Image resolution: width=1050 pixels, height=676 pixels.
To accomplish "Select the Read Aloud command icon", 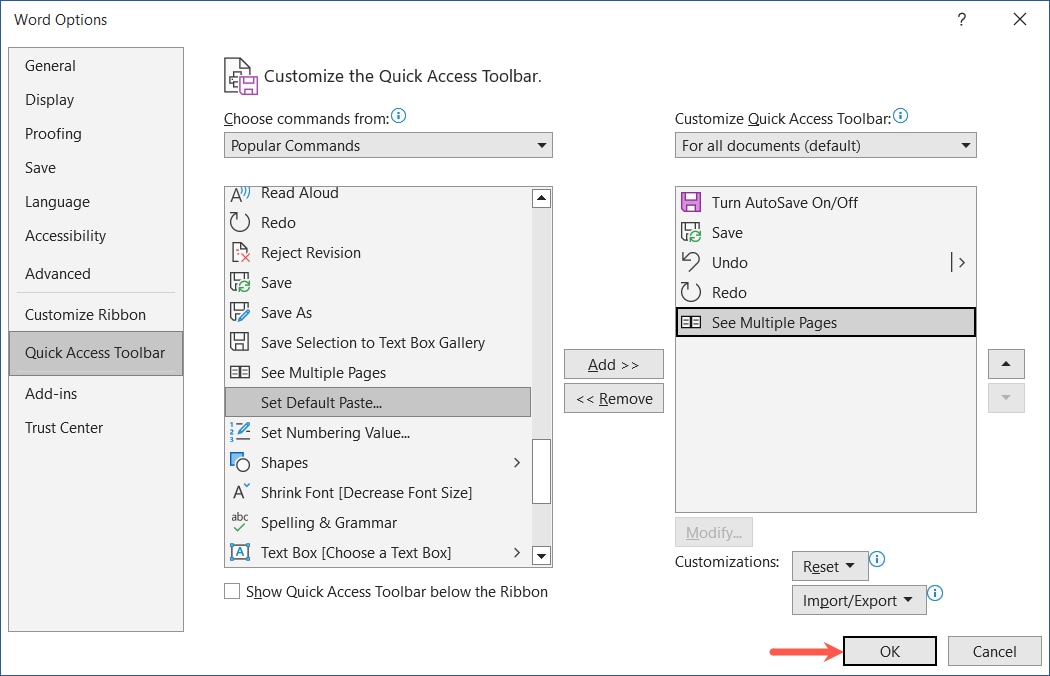I will 240,192.
